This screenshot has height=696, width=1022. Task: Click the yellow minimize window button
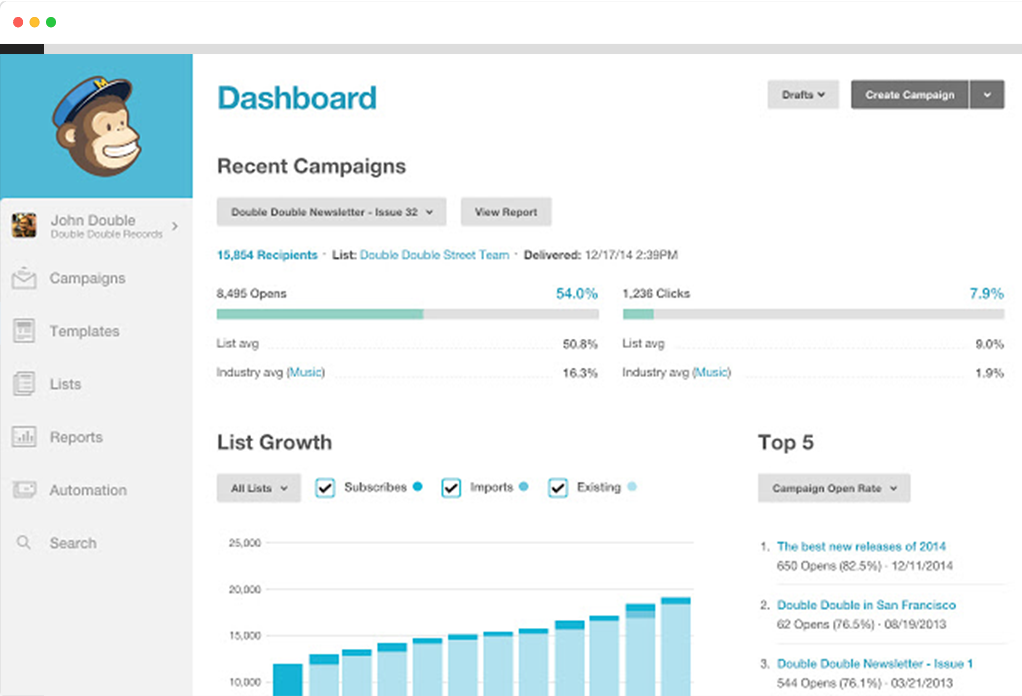pos(35,22)
